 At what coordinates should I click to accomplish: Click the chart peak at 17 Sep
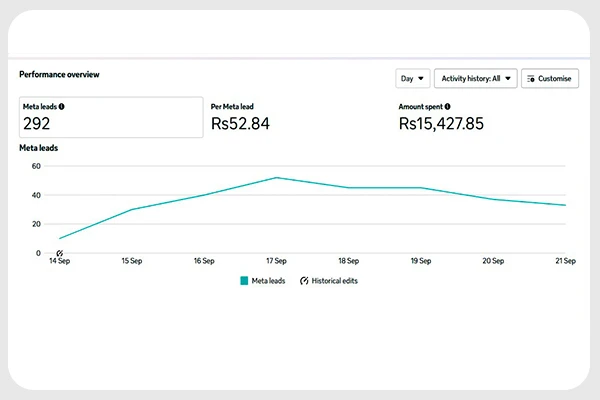pyautogui.click(x=276, y=178)
